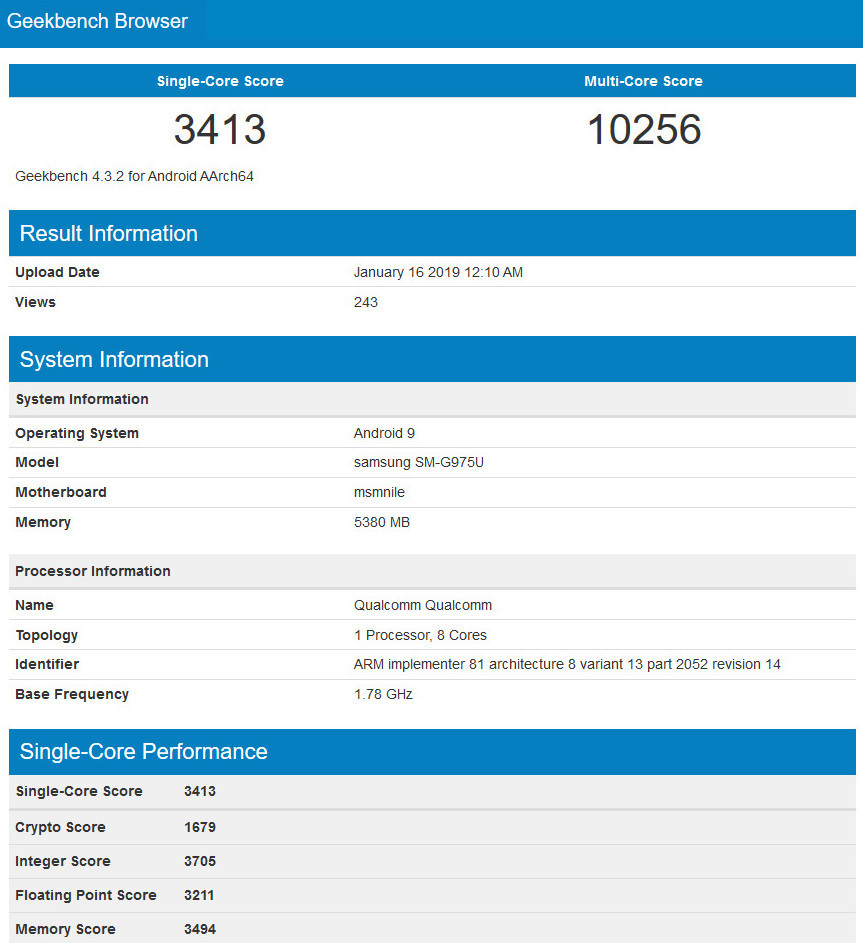Click the Model label

tap(37, 462)
